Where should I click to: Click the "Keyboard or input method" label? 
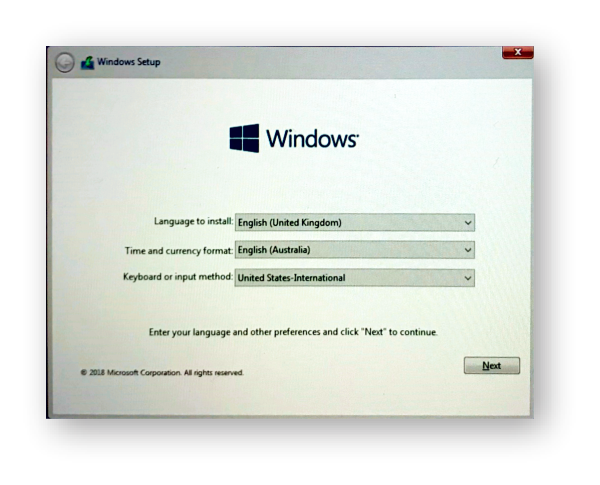point(180,276)
